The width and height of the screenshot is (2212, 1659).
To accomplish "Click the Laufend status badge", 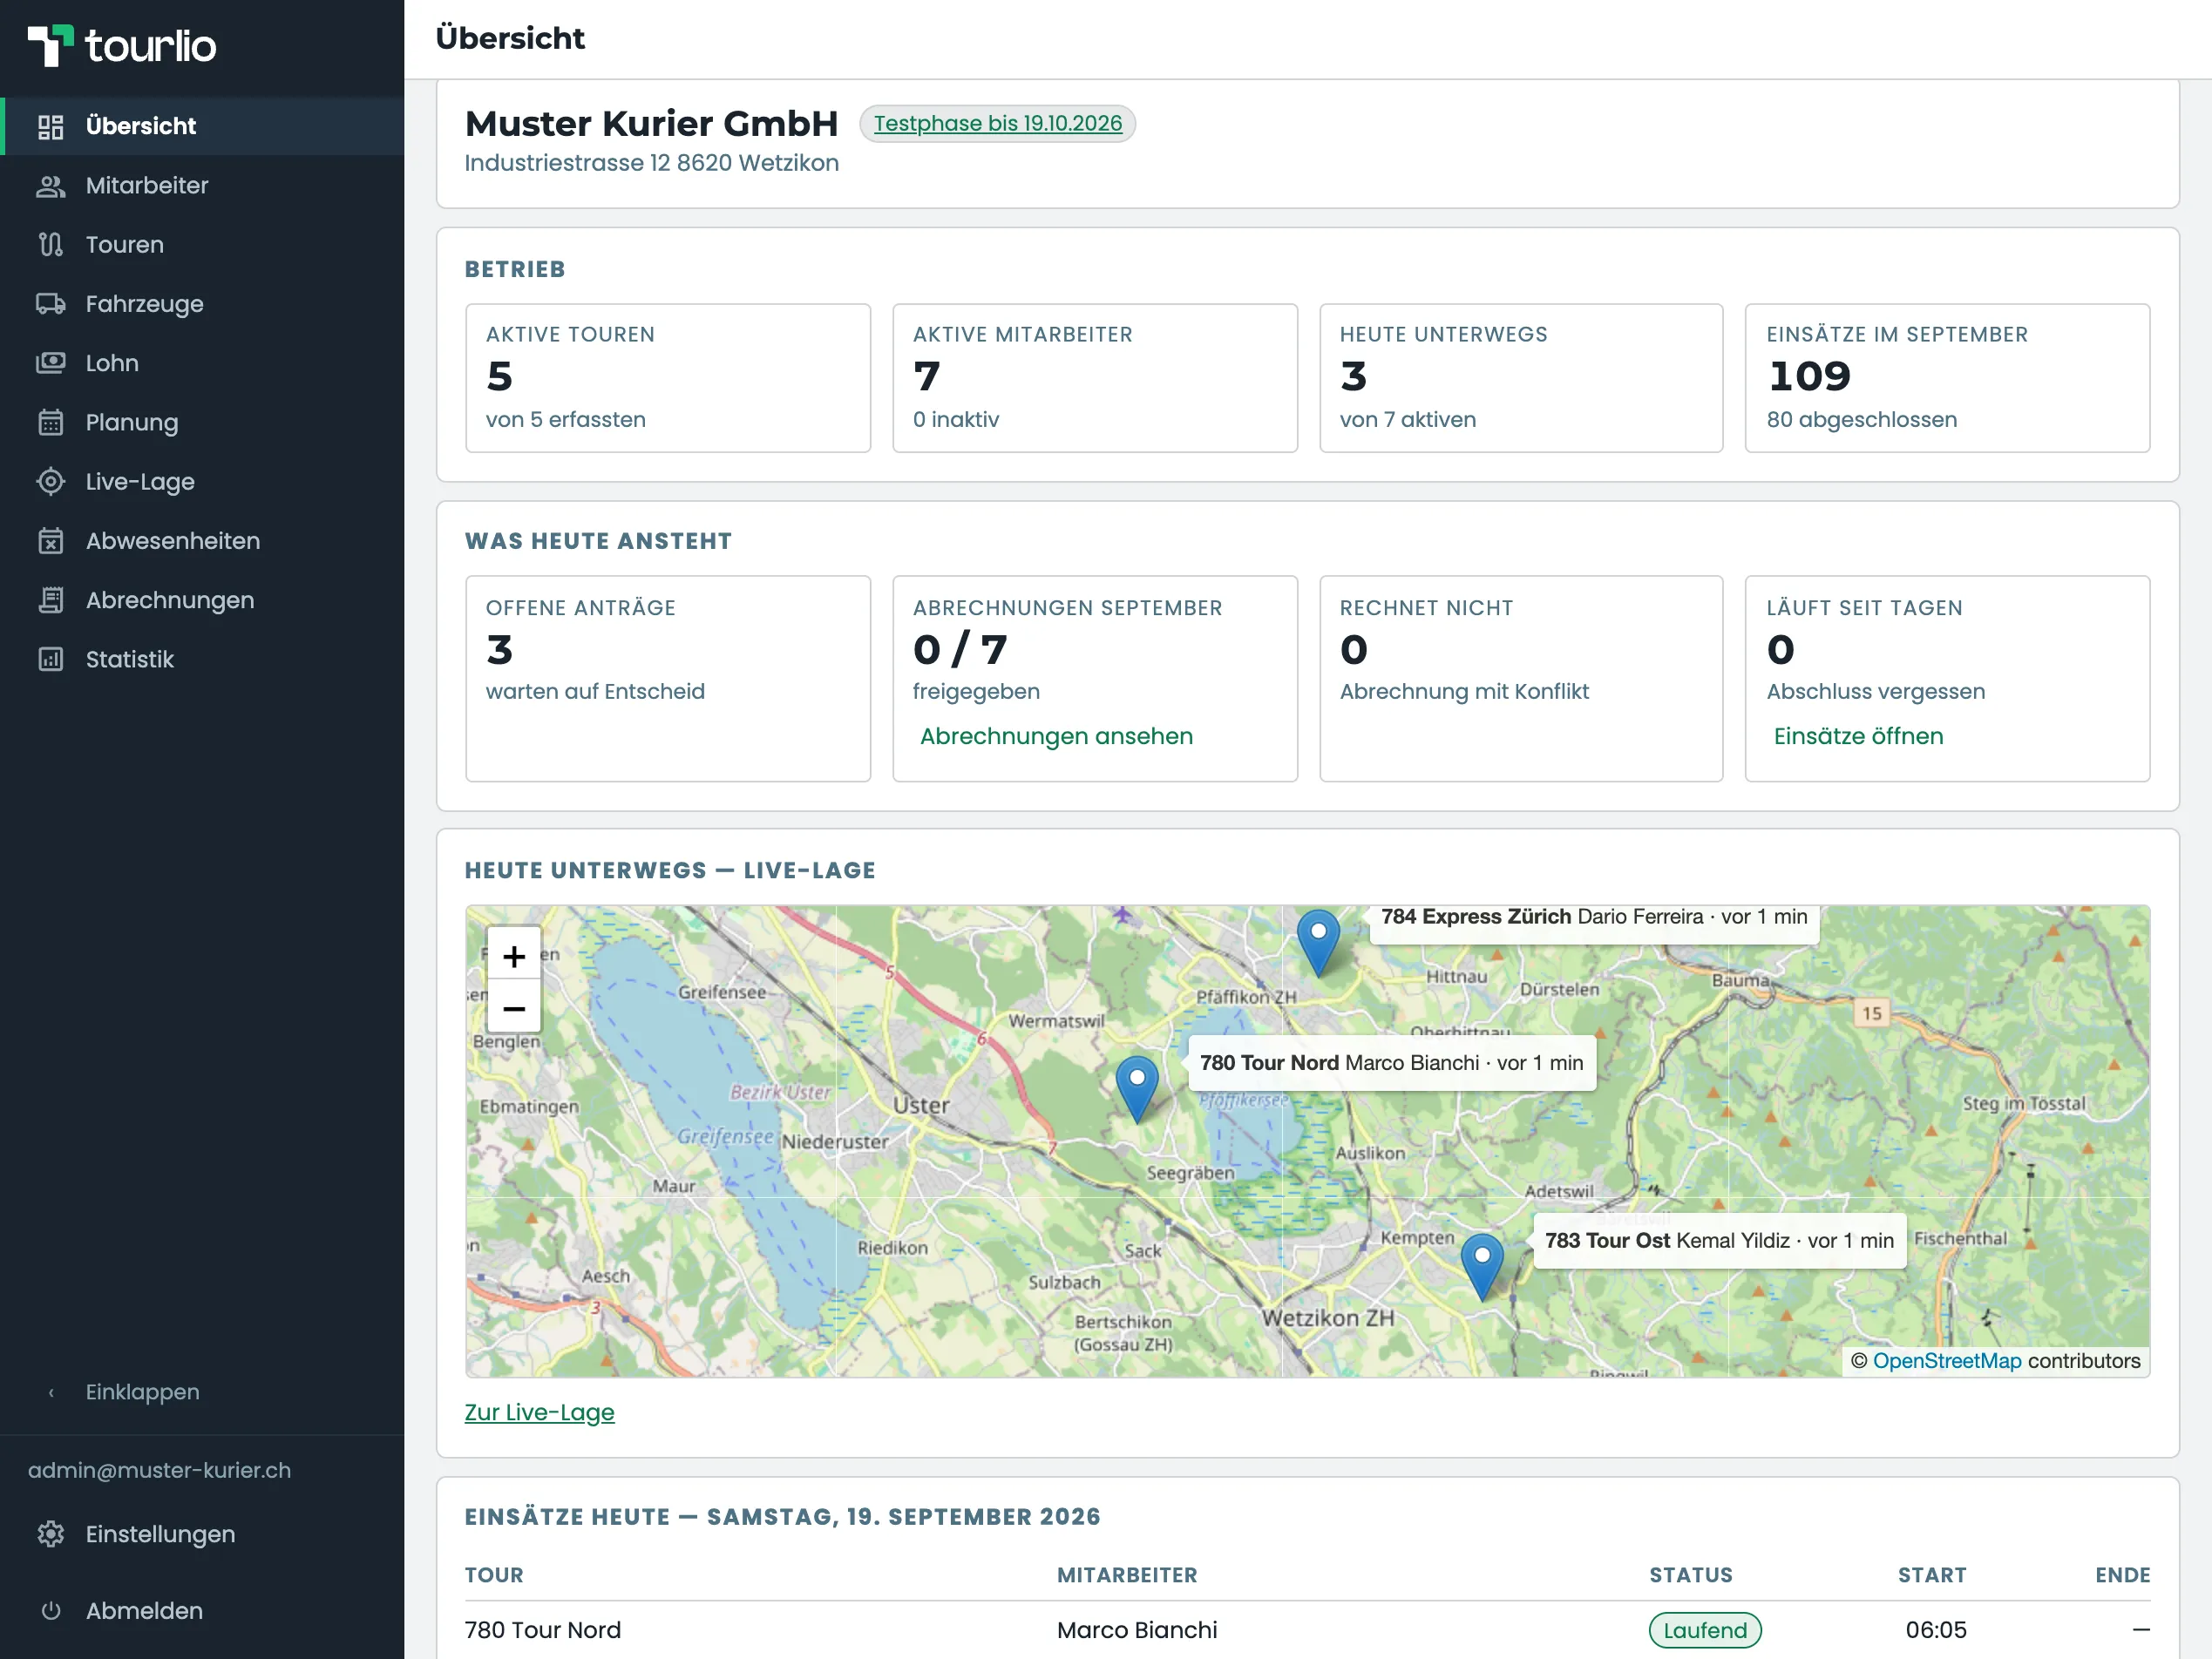I will pos(1704,1630).
